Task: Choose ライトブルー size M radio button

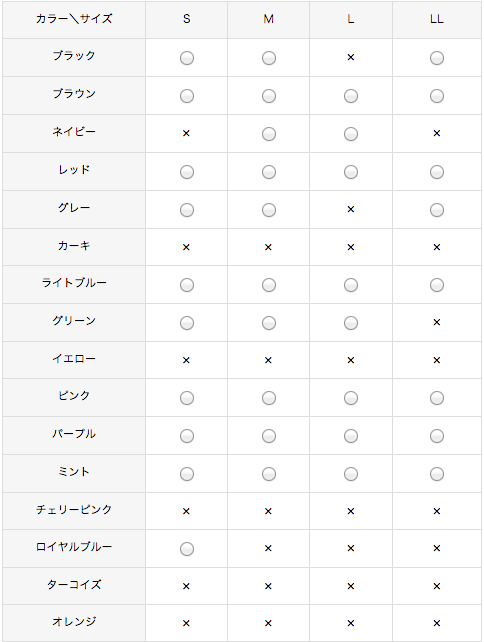Action: point(269,285)
